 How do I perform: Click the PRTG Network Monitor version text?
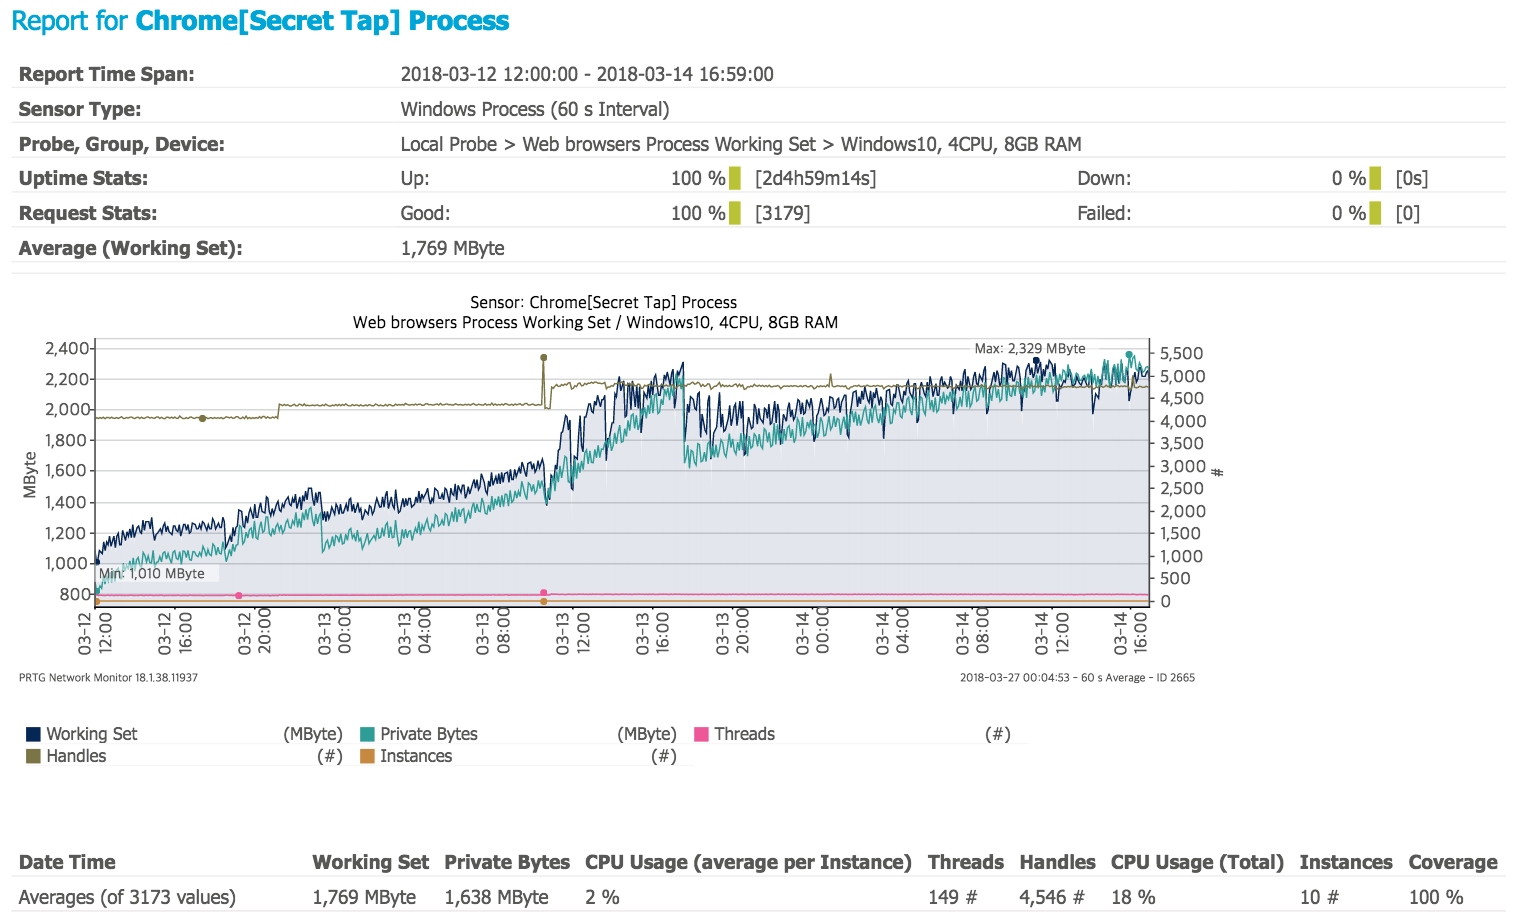(106, 677)
